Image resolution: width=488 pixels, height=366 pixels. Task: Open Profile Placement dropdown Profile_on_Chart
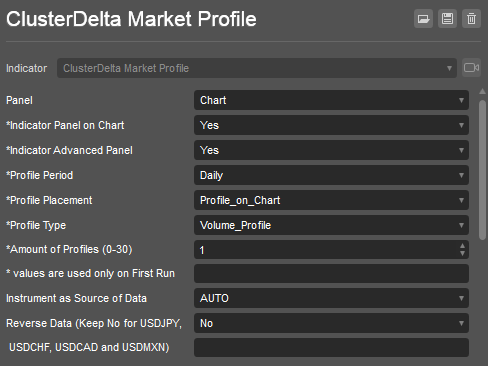331,200
